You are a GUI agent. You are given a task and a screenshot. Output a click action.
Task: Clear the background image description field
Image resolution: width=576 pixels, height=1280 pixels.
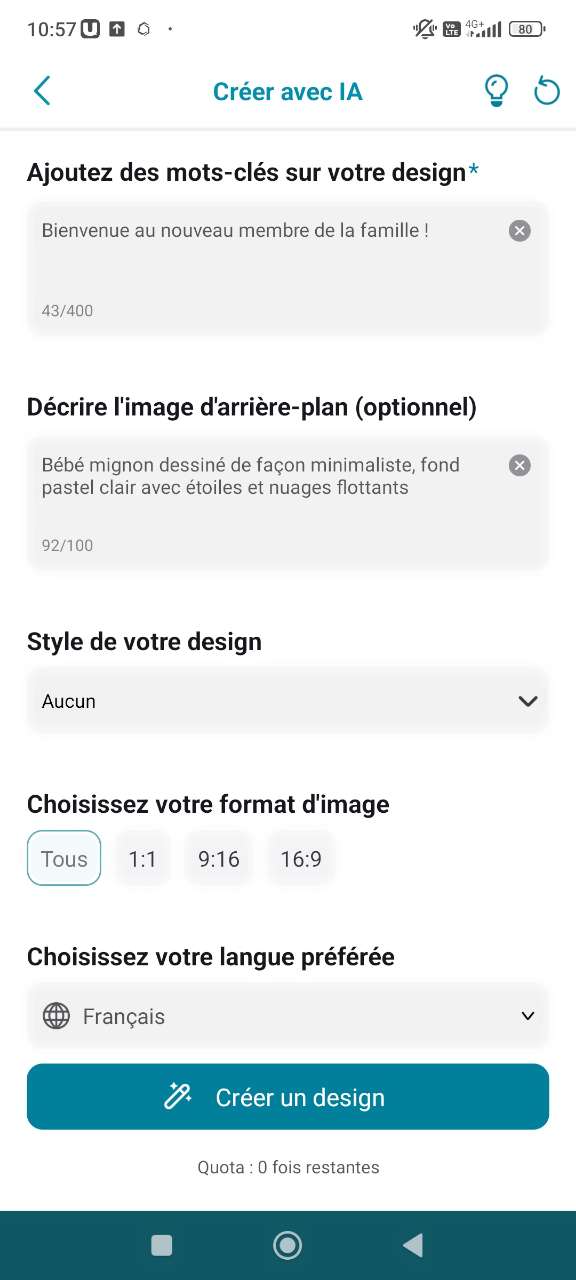519,465
